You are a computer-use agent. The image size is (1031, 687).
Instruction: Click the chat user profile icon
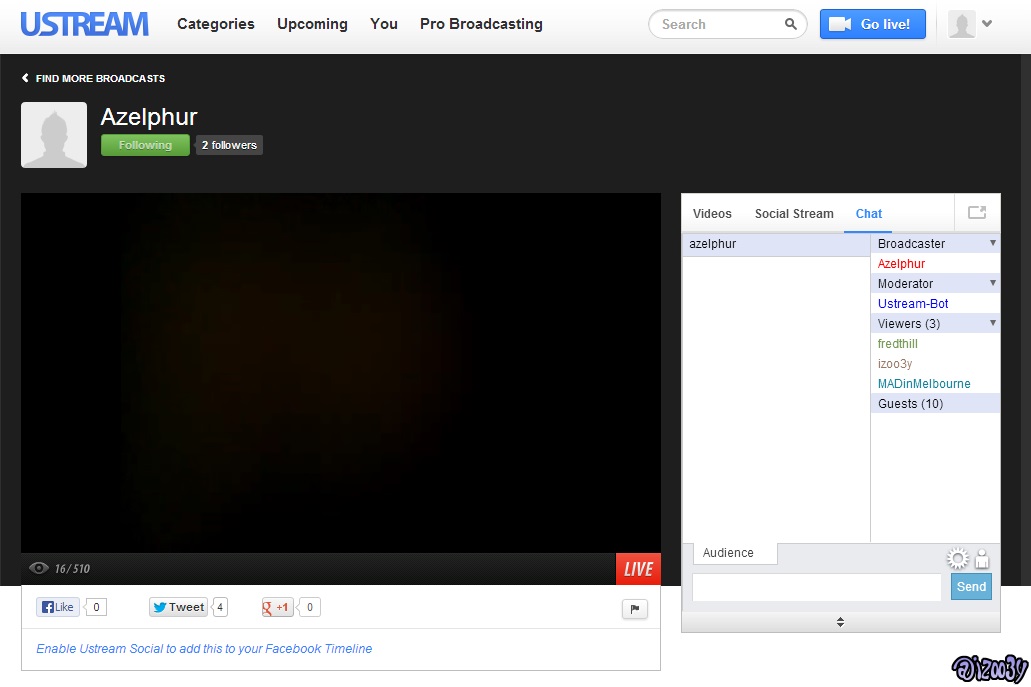pos(982,559)
